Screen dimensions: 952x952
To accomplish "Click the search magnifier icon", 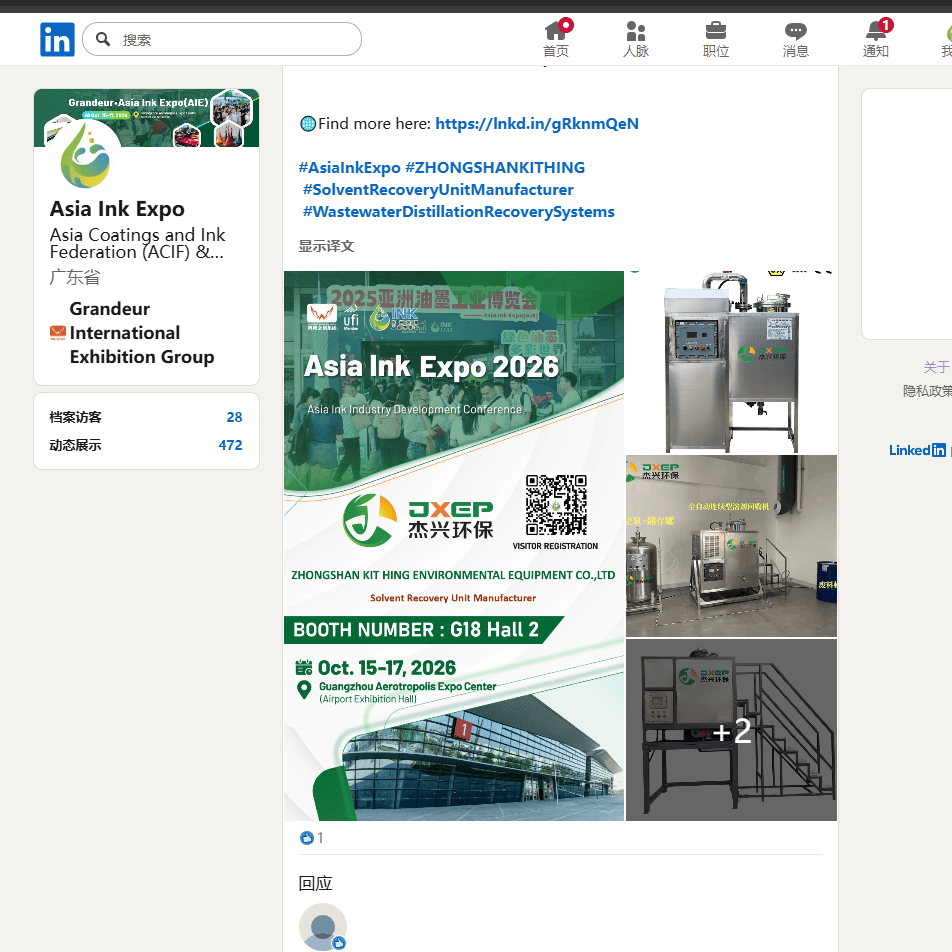I will [103, 40].
